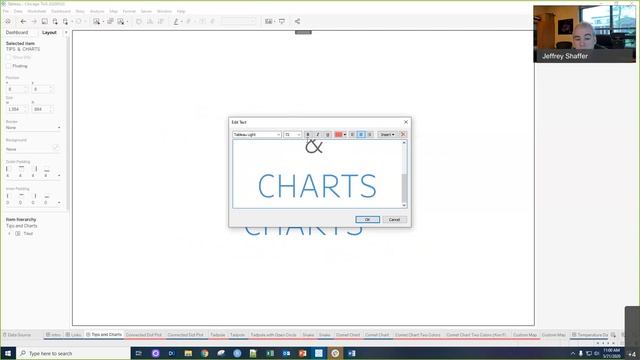Click the new sheet icon after the tabs
This screenshot has width=640, height=360.
613,335
